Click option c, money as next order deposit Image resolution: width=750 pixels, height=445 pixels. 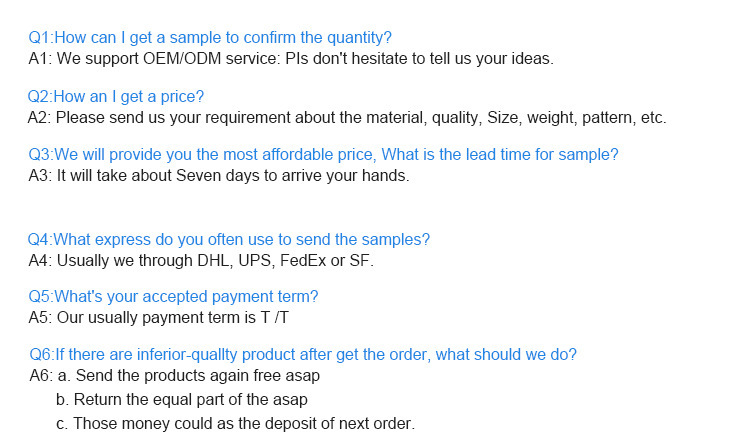(235, 423)
